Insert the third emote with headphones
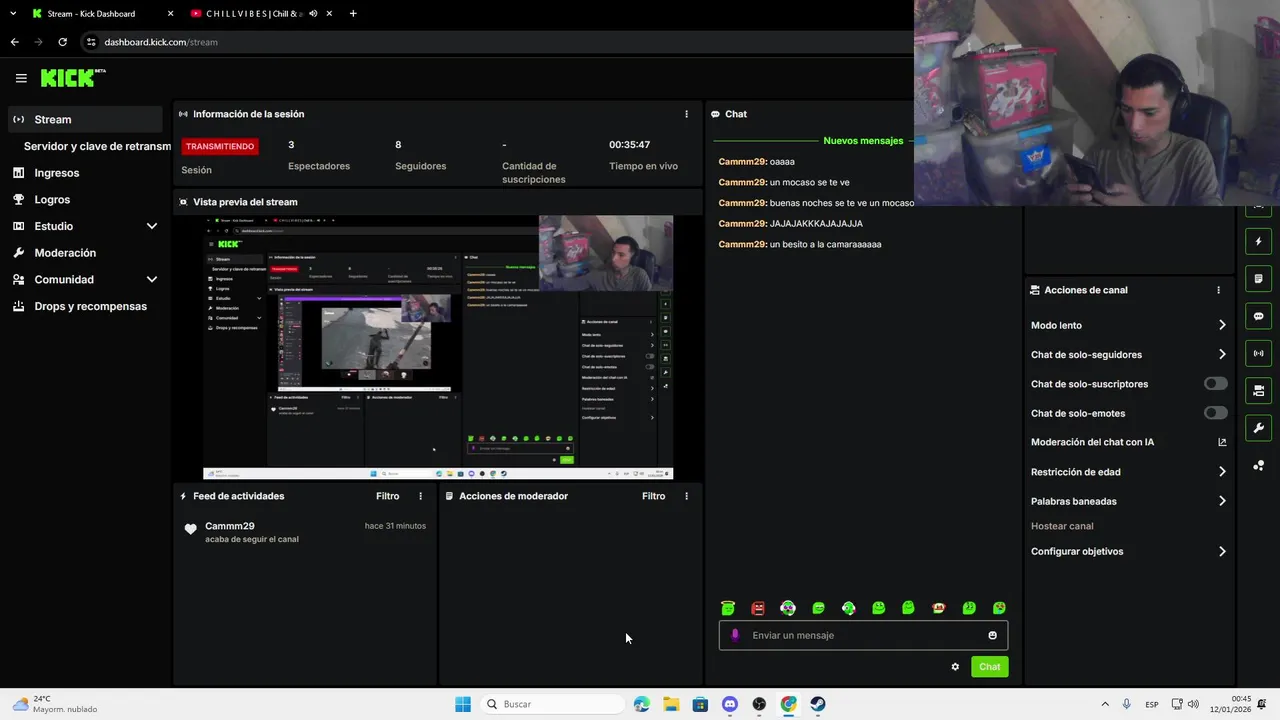The image size is (1280, 720). (x=788, y=608)
